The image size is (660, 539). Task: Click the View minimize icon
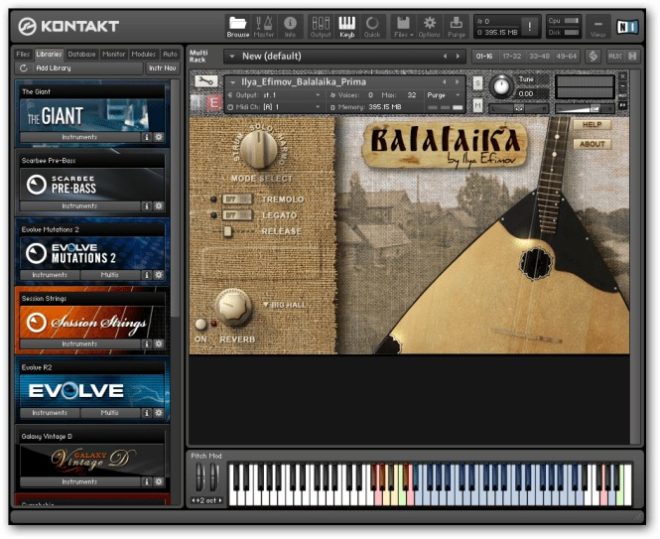(598, 27)
